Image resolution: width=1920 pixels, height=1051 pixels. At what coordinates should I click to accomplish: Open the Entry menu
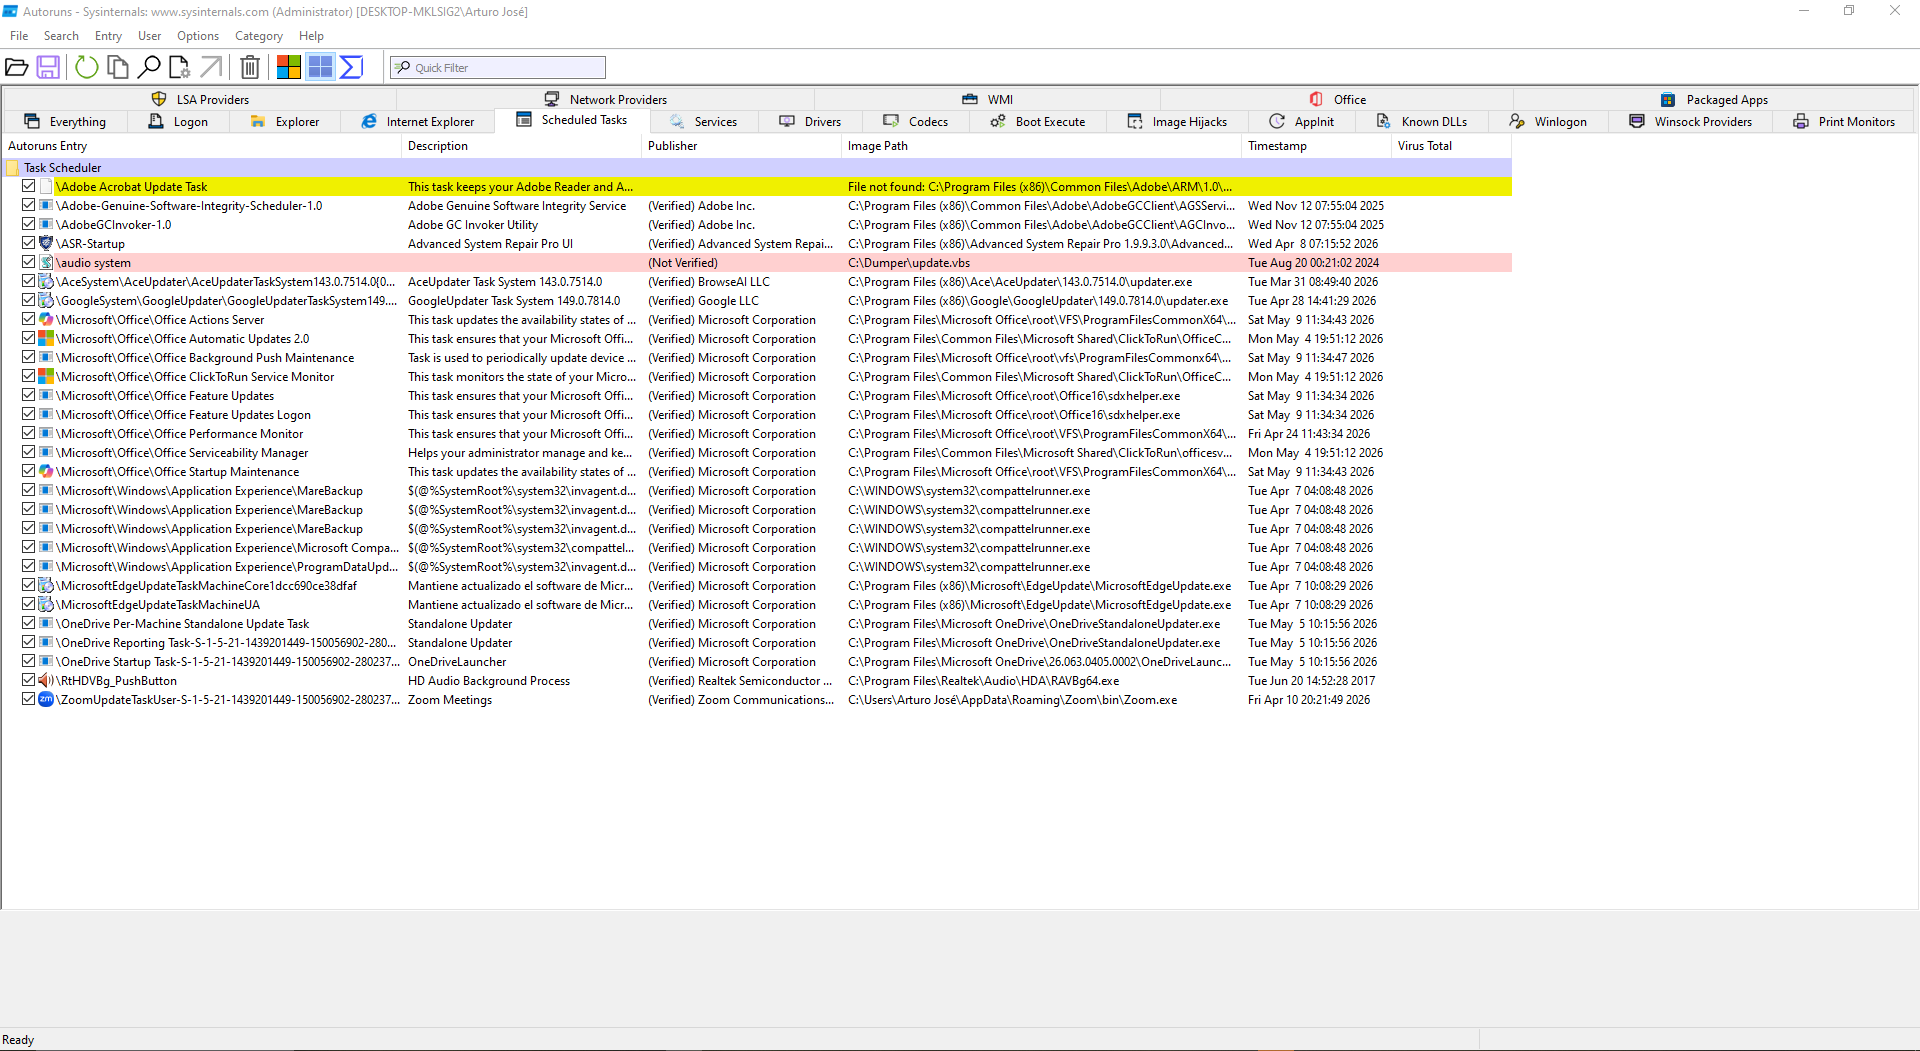[x=108, y=36]
